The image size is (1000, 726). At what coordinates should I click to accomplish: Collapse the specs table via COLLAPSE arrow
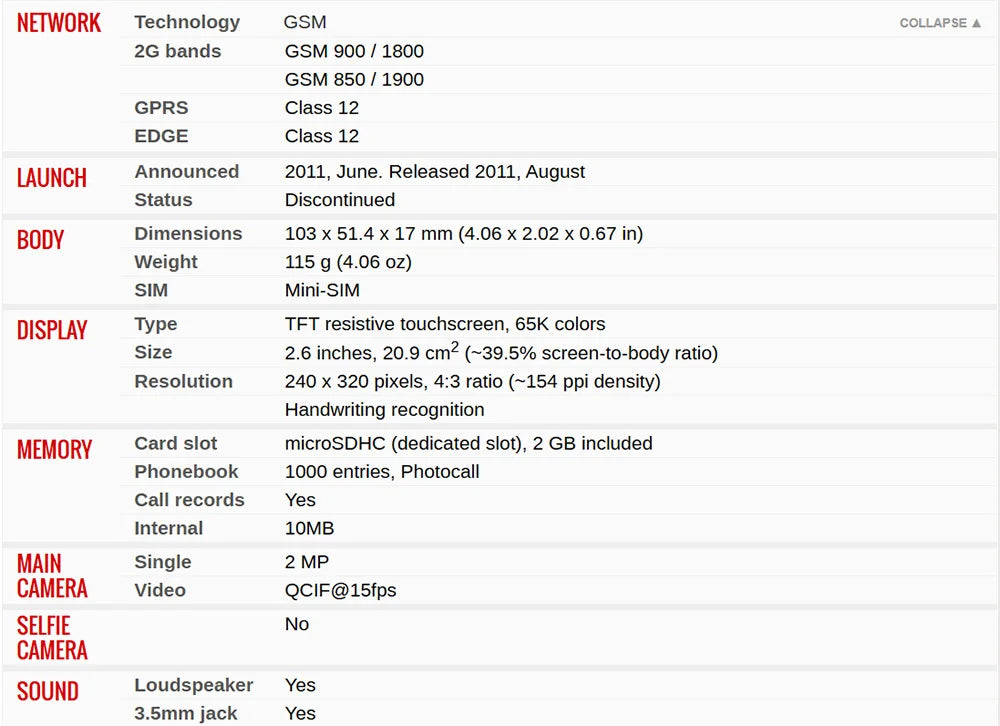click(940, 23)
